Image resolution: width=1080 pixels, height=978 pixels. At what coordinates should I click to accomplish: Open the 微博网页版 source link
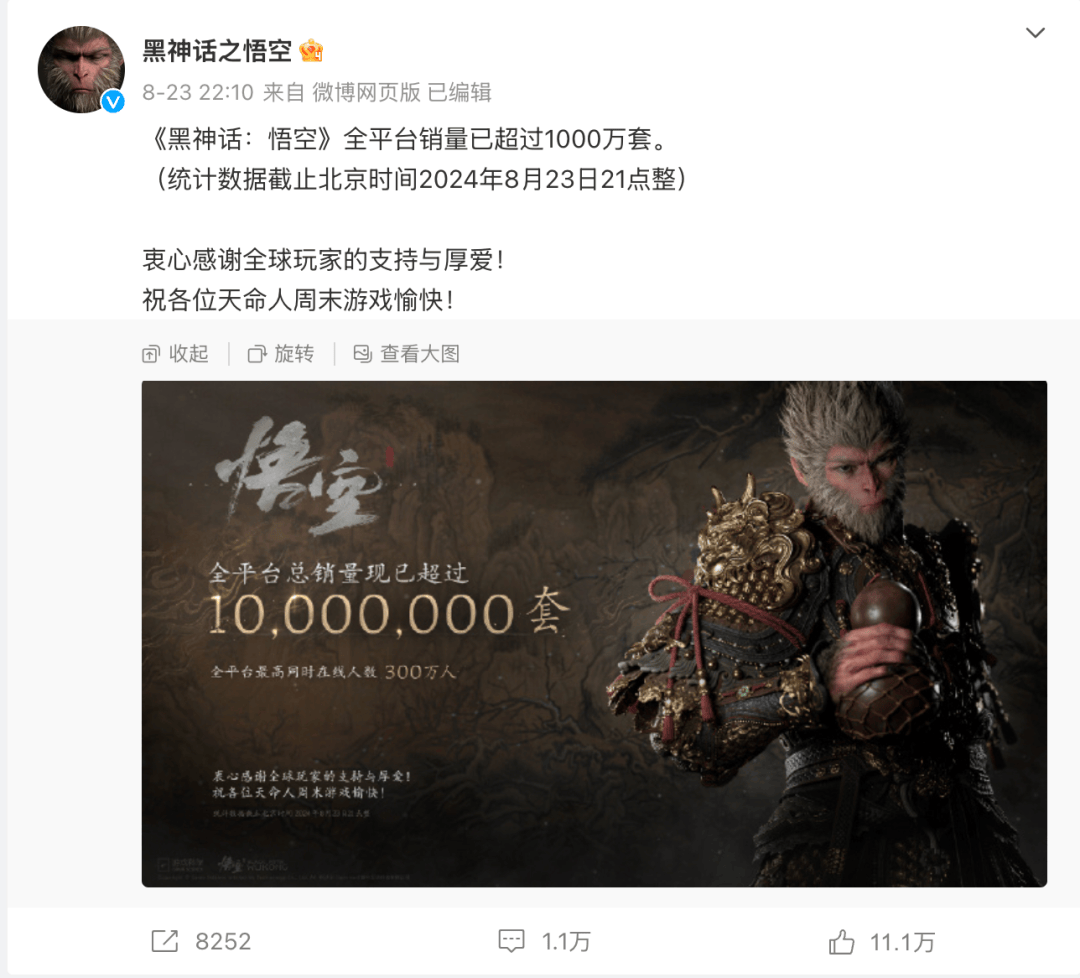click(x=366, y=92)
